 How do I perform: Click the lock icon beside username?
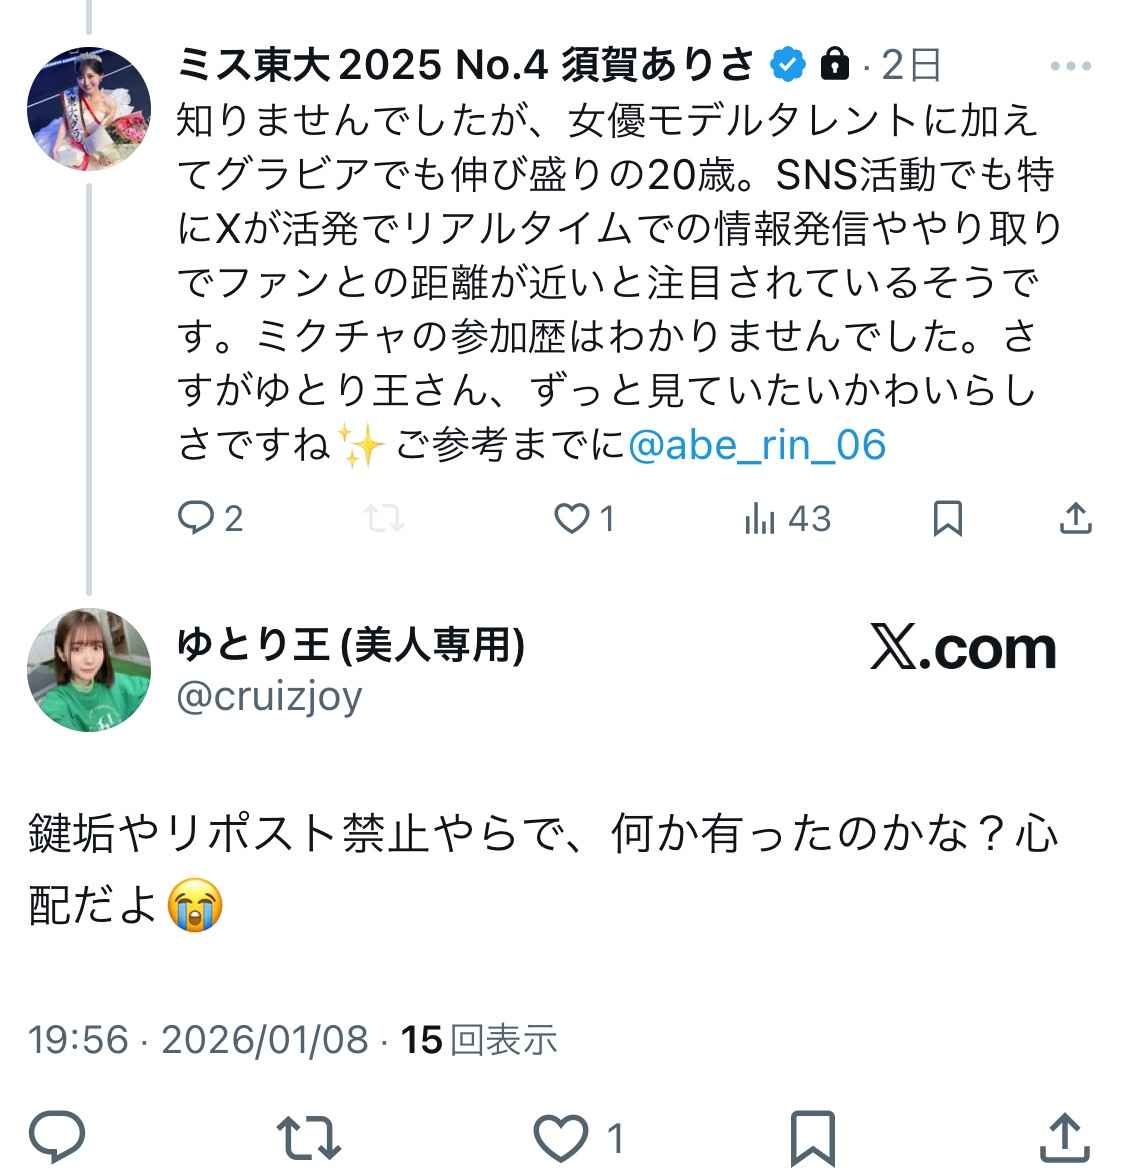point(832,66)
